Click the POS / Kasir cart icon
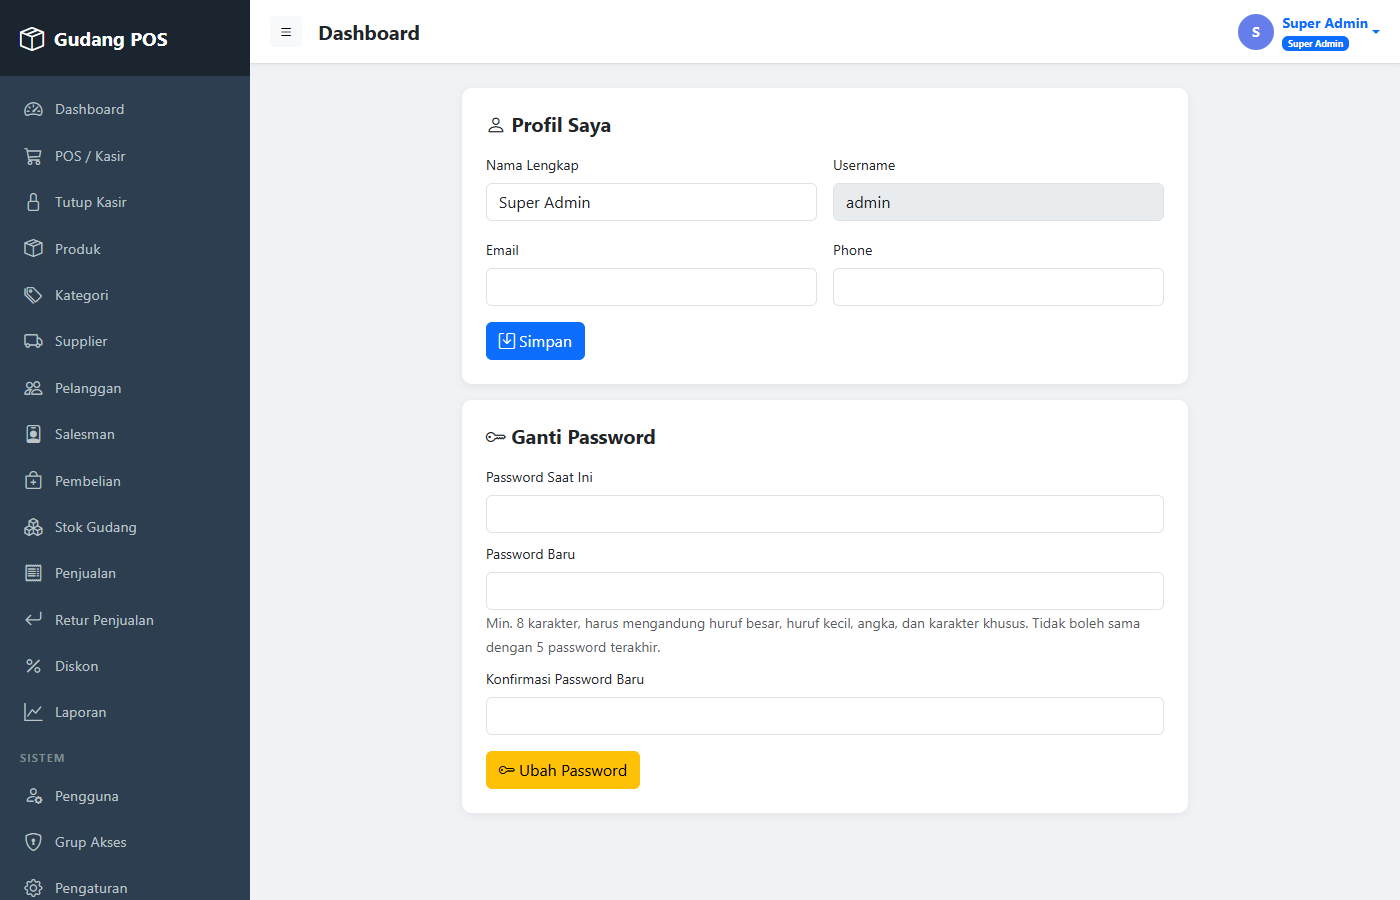1400x900 pixels. (33, 156)
